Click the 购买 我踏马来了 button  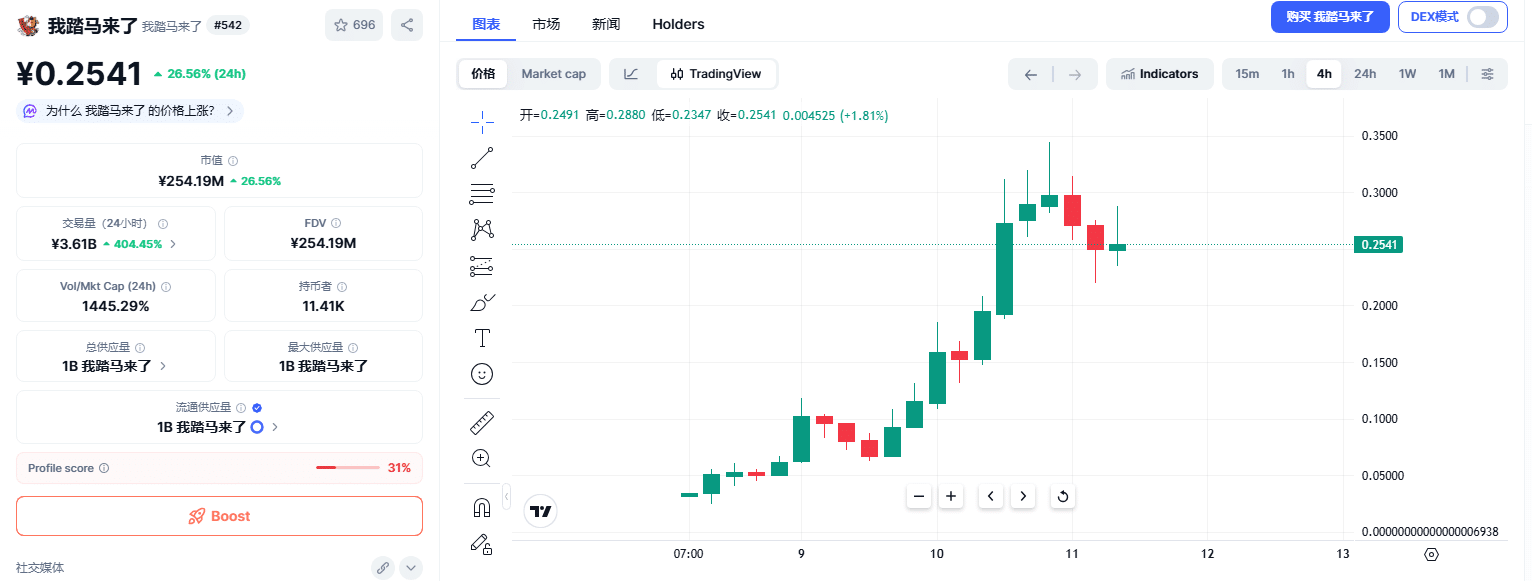click(1329, 17)
